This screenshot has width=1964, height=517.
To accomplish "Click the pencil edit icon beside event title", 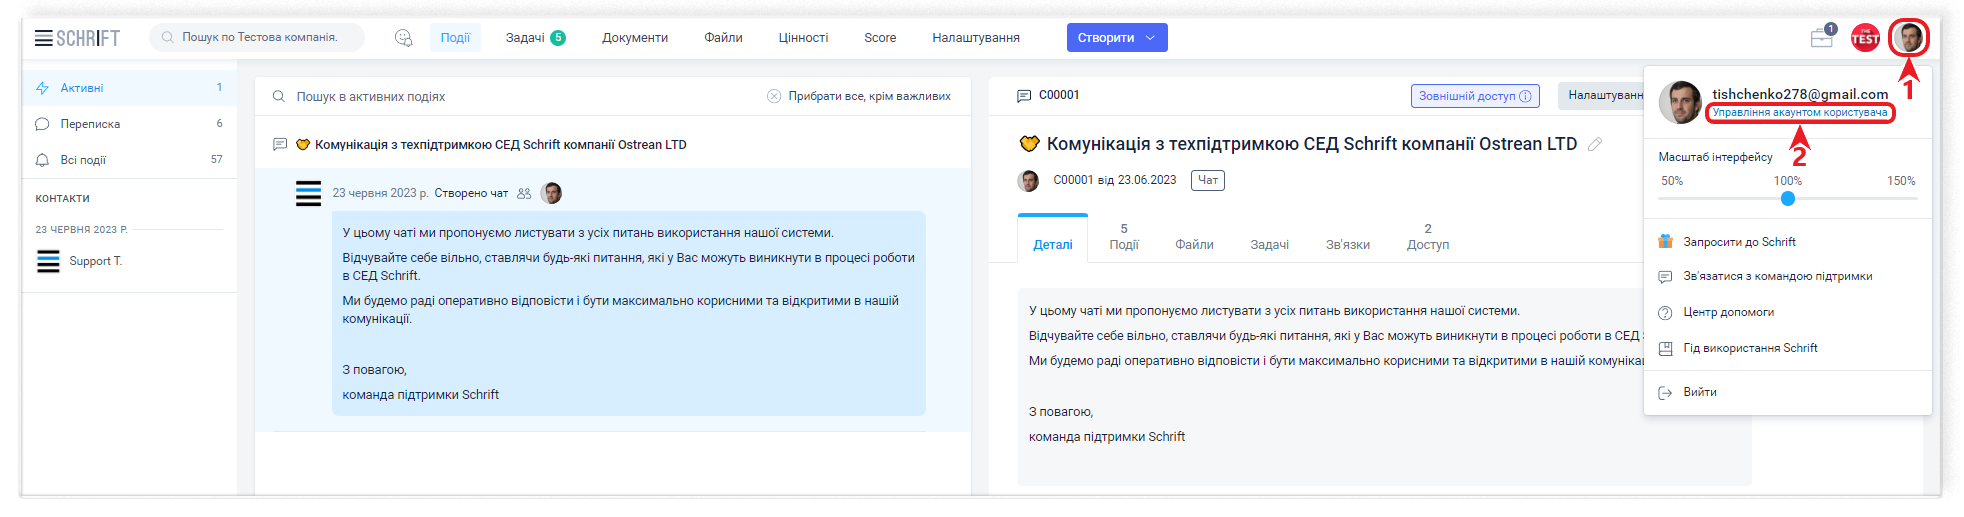I will 1595,144.
